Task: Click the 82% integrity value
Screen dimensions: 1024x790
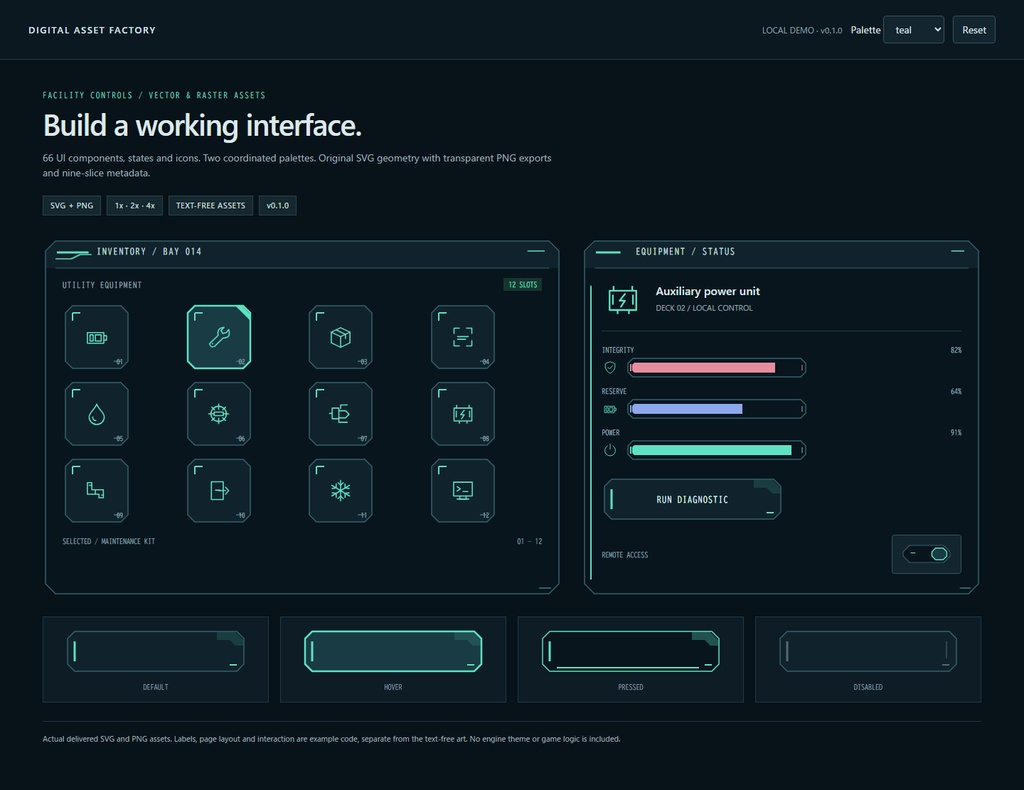Action: [x=956, y=351]
